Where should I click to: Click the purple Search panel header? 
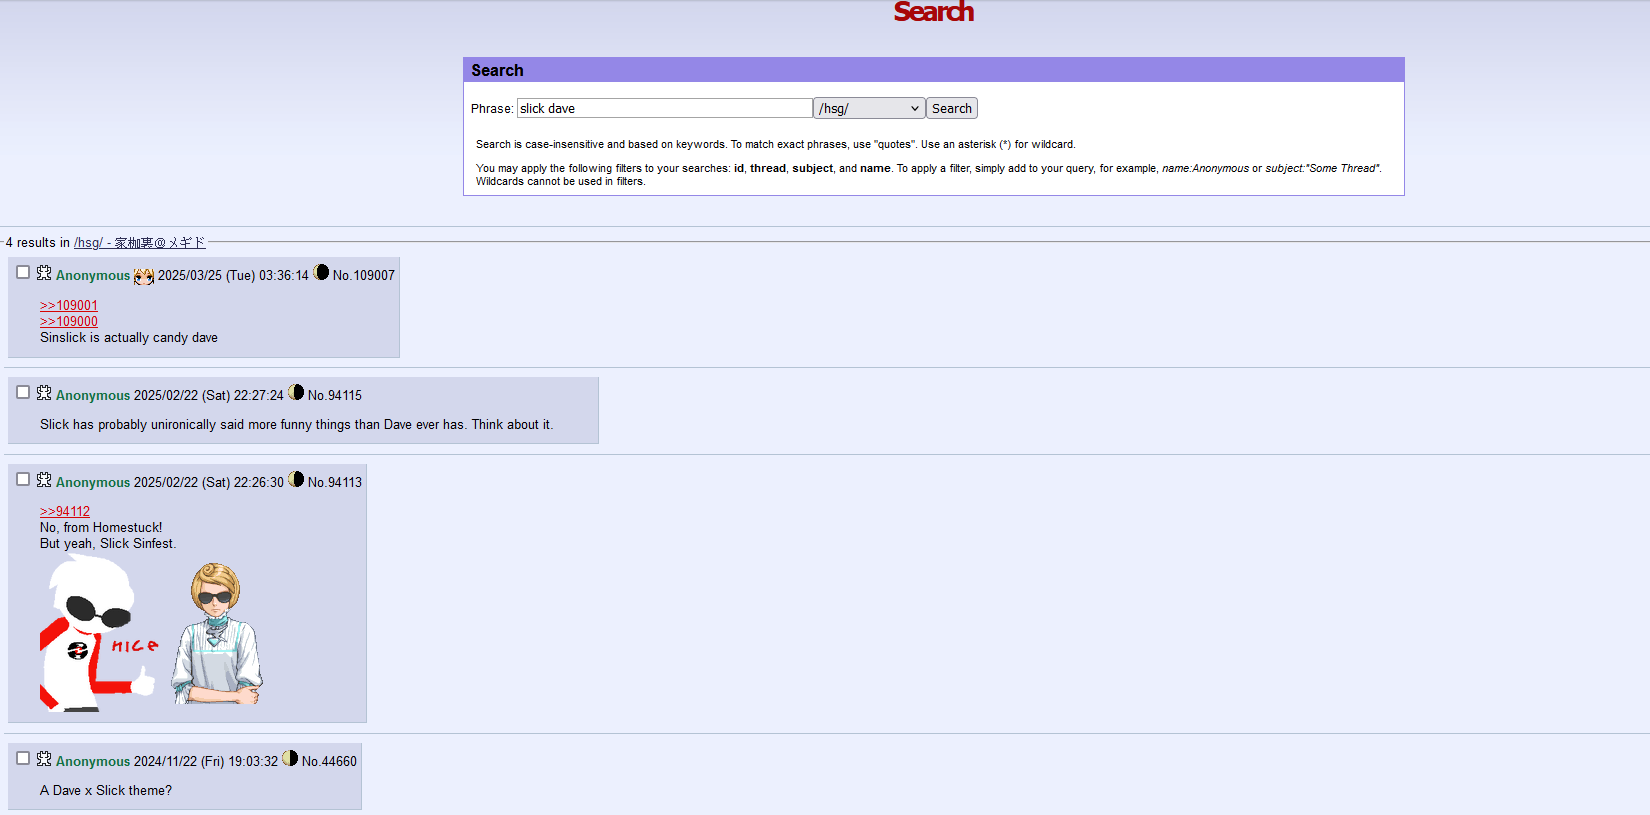tap(934, 70)
